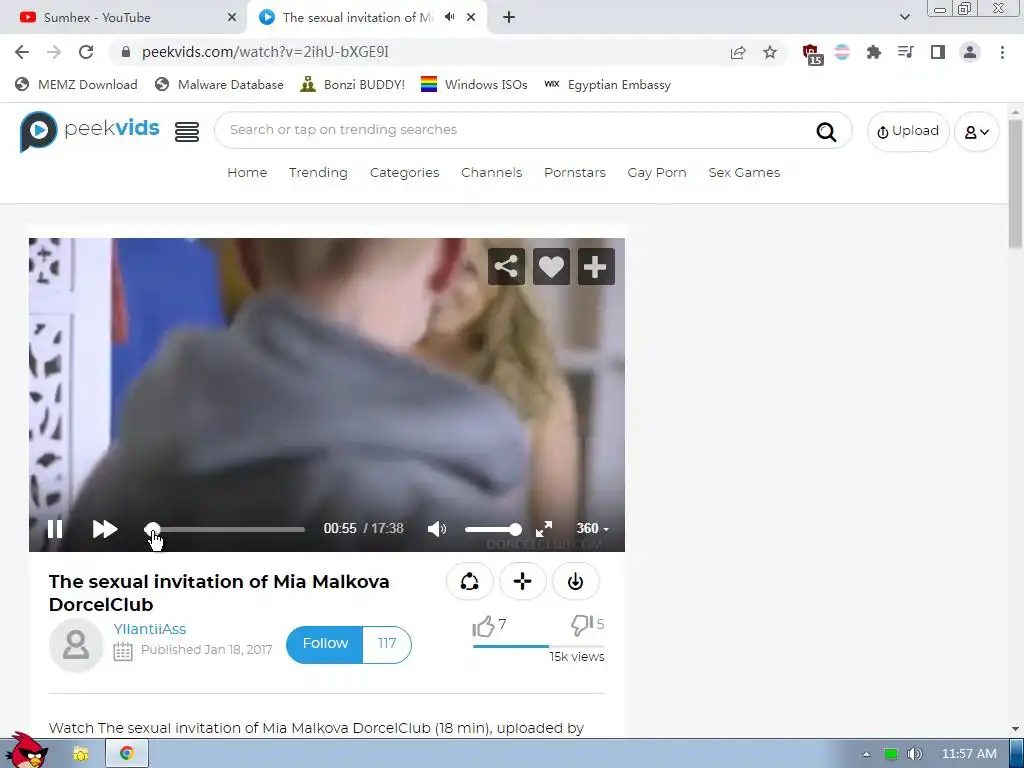This screenshot has width=1024, height=768.
Task: Bookmark this page with the star icon
Action: 770,52
